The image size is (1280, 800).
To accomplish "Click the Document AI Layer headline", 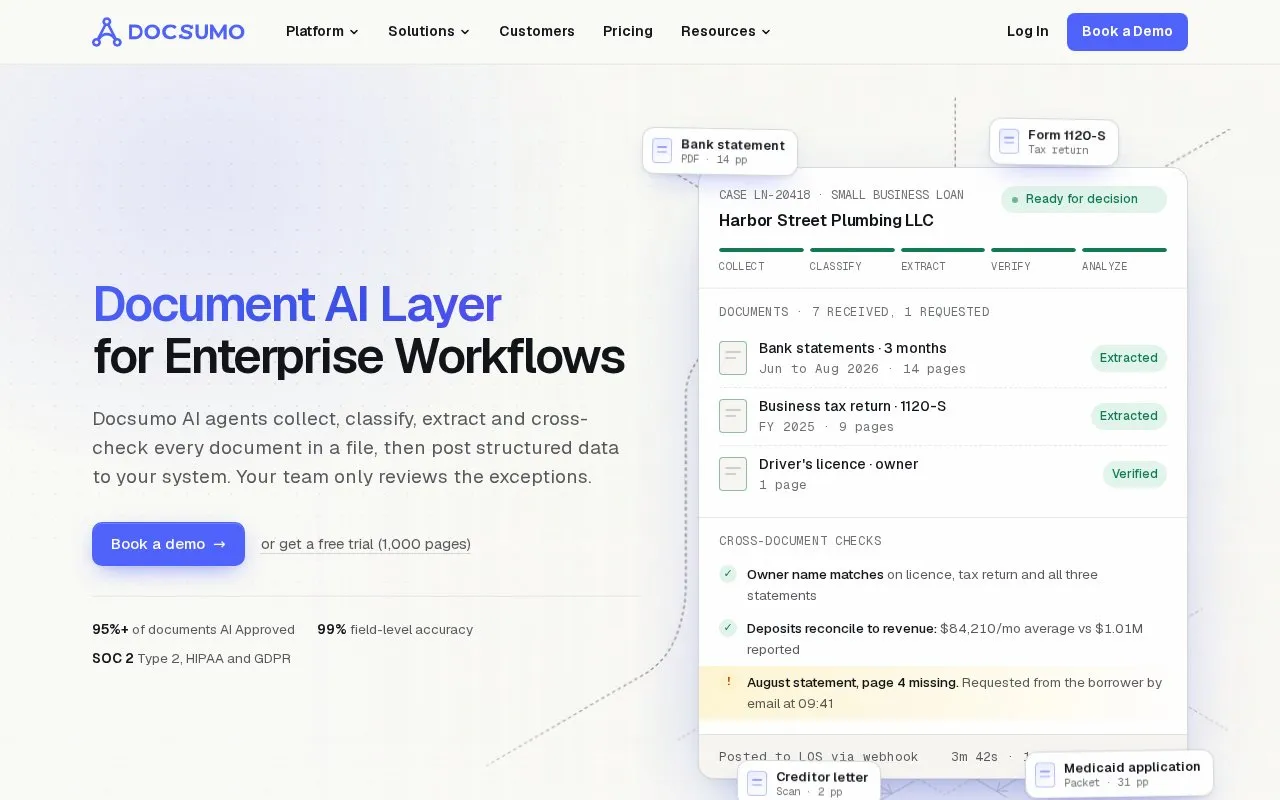I will click(297, 305).
